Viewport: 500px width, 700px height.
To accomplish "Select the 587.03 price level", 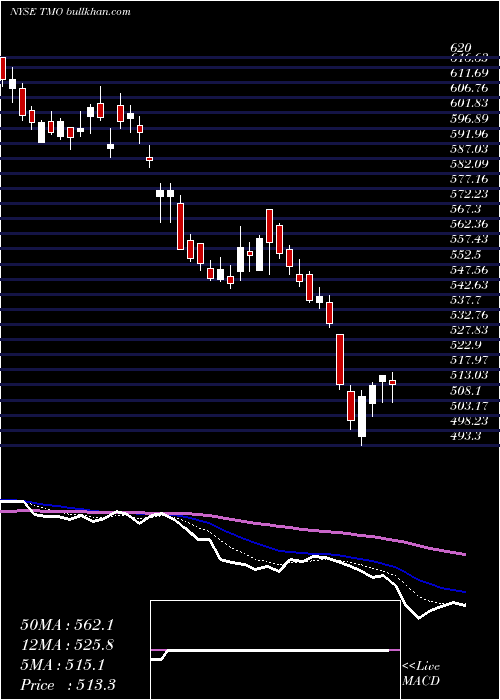I will click(x=468, y=148).
